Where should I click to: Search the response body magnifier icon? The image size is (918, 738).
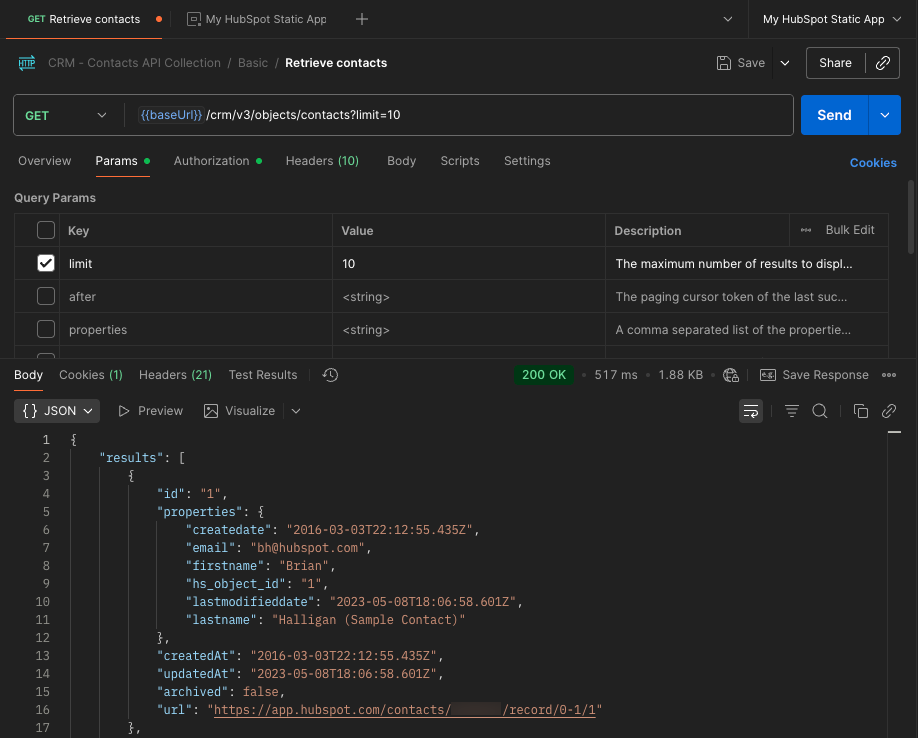click(x=820, y=411)
